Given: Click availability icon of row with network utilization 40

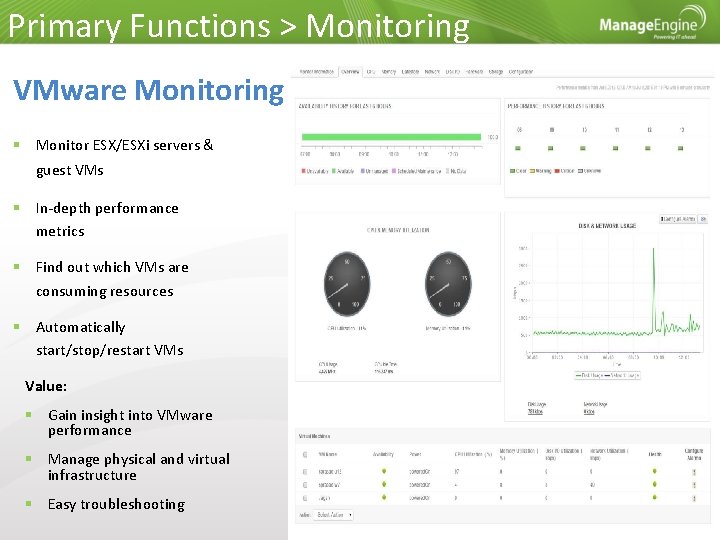Looking at the screenshot, I should coord(384,484).
